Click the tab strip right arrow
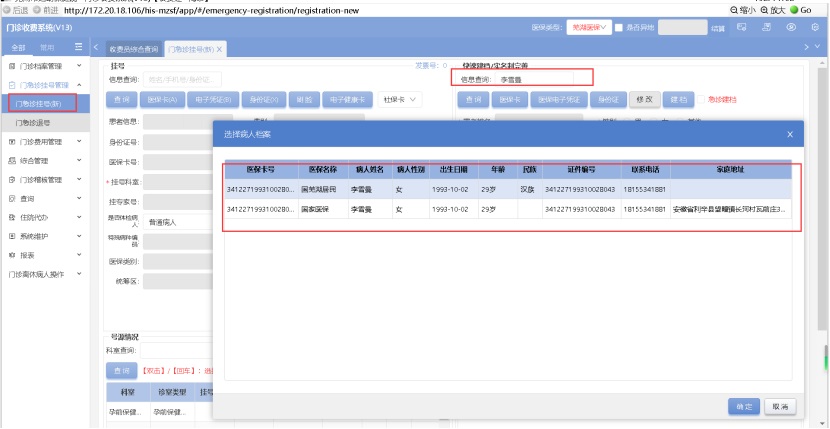The image size is (830, 429). tap(807, 47)
